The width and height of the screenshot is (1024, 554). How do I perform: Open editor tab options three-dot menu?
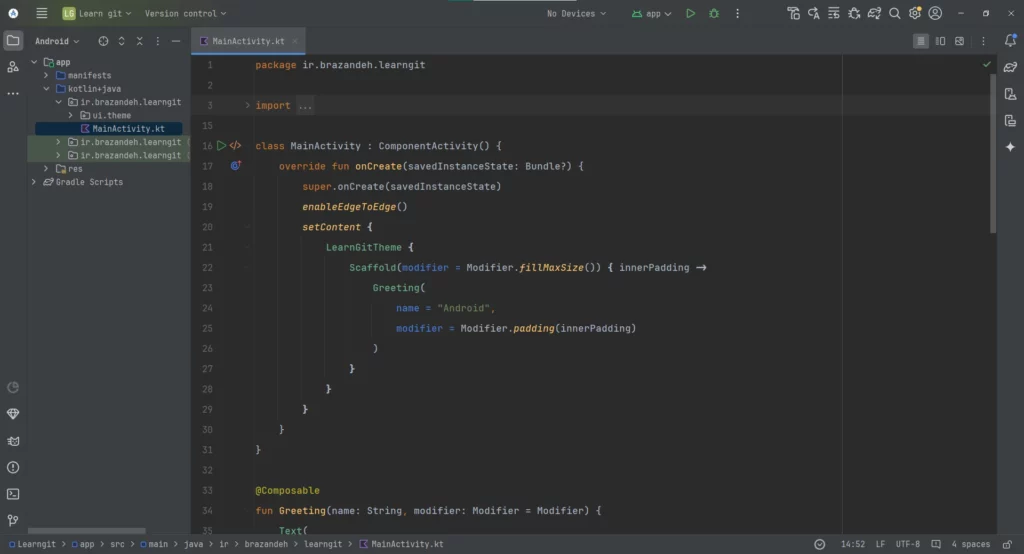click(x=984, y=41)
